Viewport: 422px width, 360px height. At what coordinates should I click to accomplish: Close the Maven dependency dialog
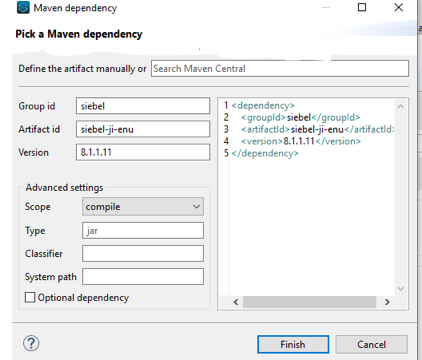pyautogui.click(x=398, y=7)
